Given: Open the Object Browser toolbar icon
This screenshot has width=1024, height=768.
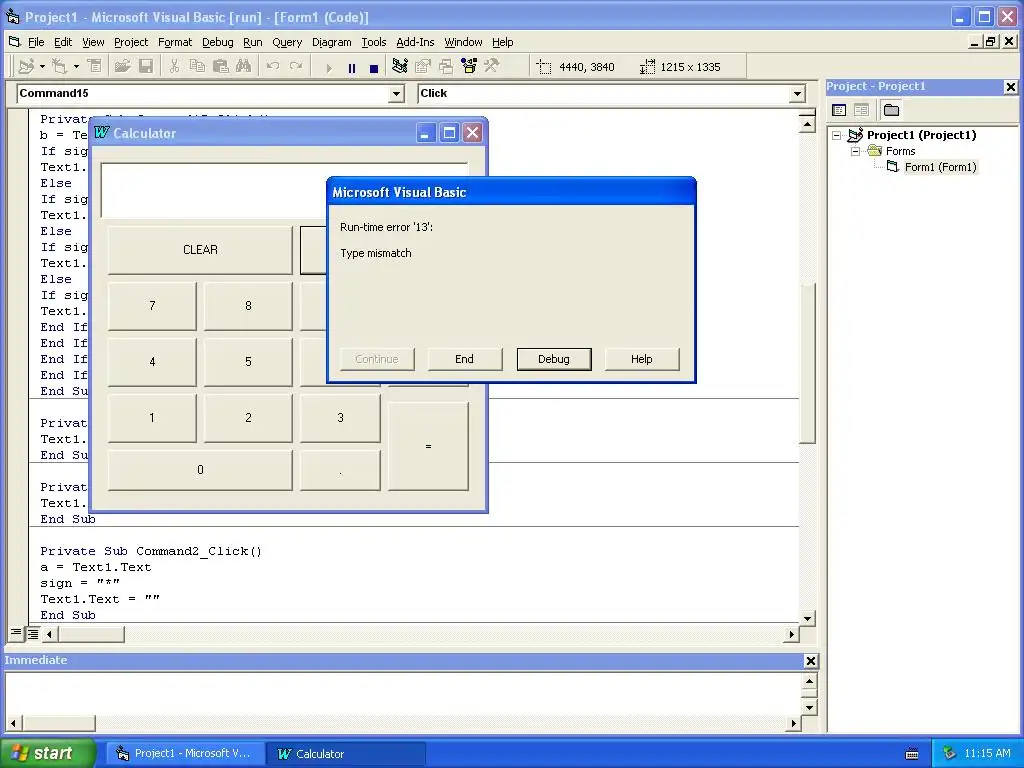Looking at the screenshot, I should coord(469,67).
